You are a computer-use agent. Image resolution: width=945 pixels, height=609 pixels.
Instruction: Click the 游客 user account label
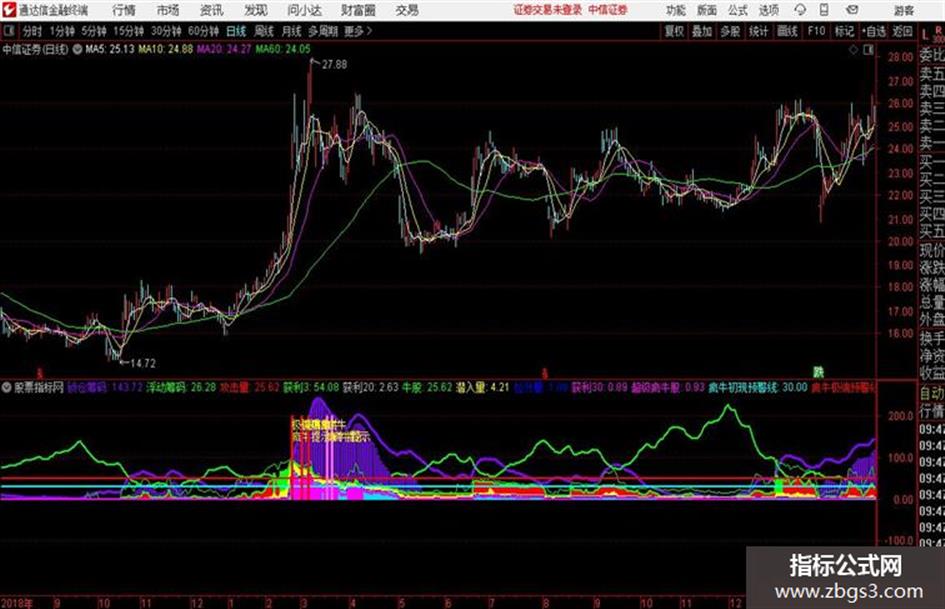903,10
